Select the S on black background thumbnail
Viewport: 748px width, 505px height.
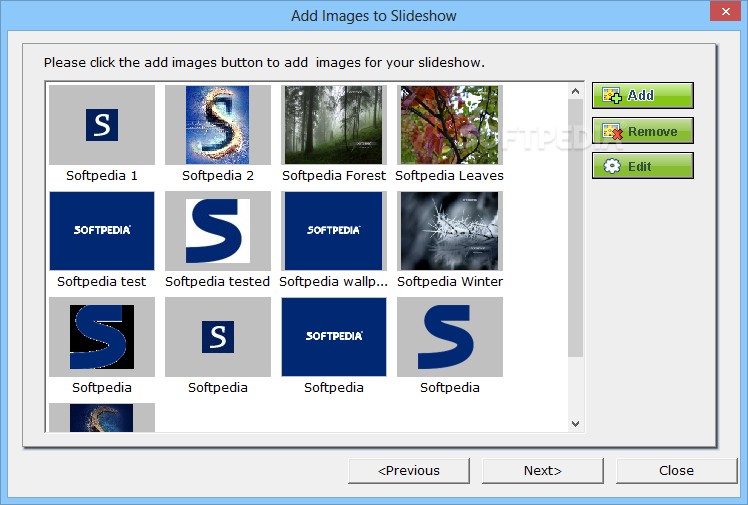[102, 337]
